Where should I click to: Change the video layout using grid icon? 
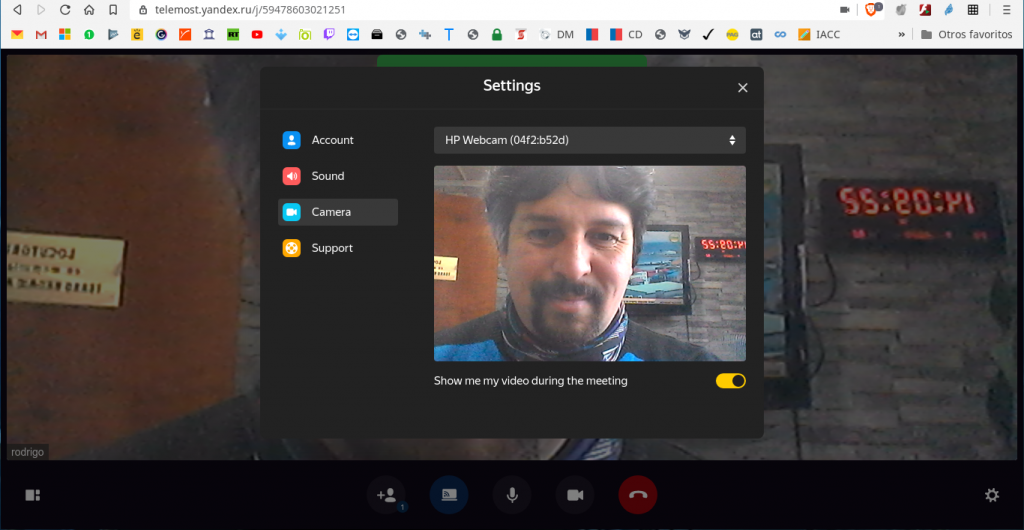click(33, 495)
